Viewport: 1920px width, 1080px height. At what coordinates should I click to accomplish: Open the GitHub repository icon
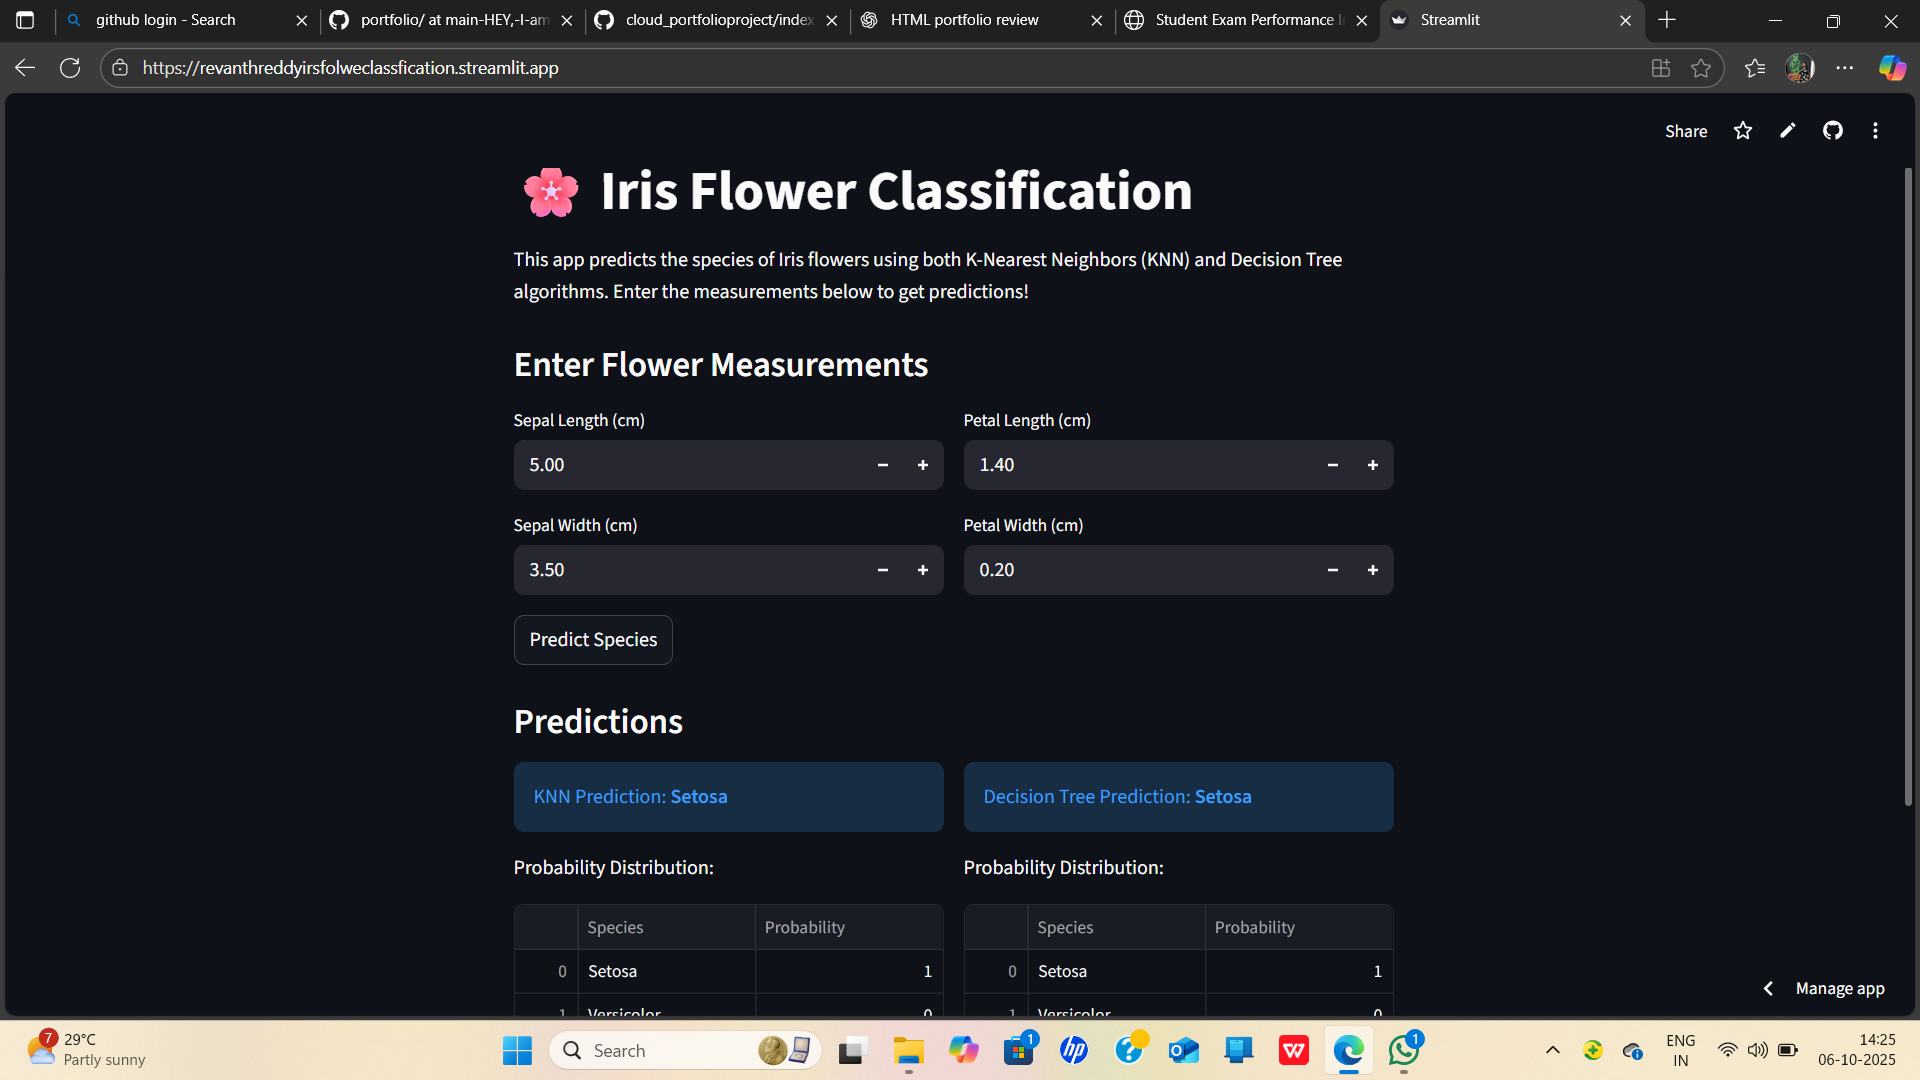[1832, 131]
